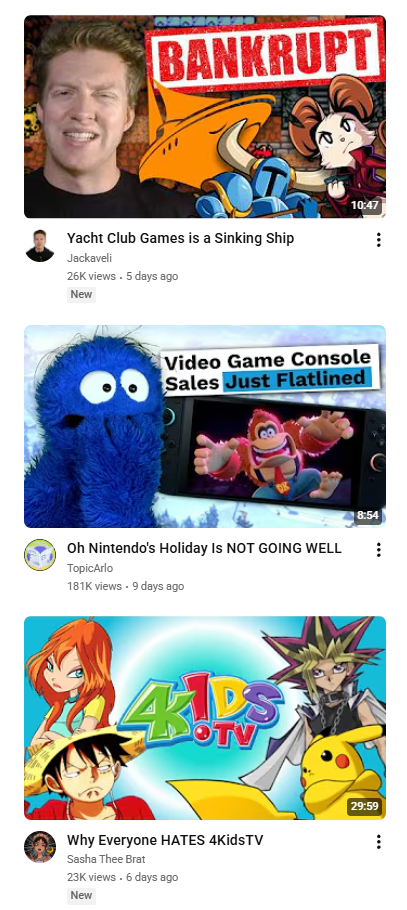
Task: Visit the TopicArlo channel name link
Action: (90, 568)
